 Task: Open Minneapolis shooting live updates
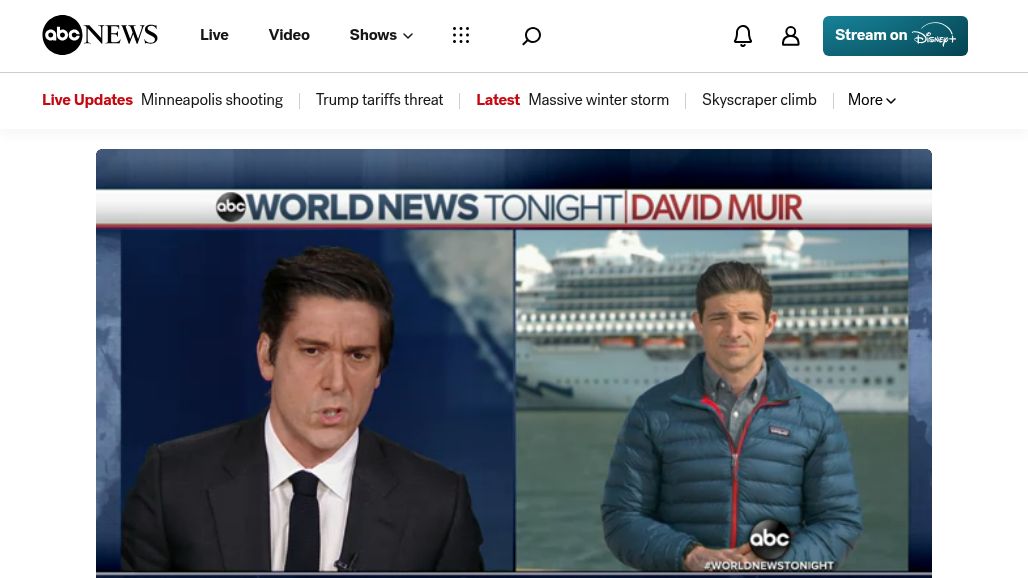[x=211, y=100]
